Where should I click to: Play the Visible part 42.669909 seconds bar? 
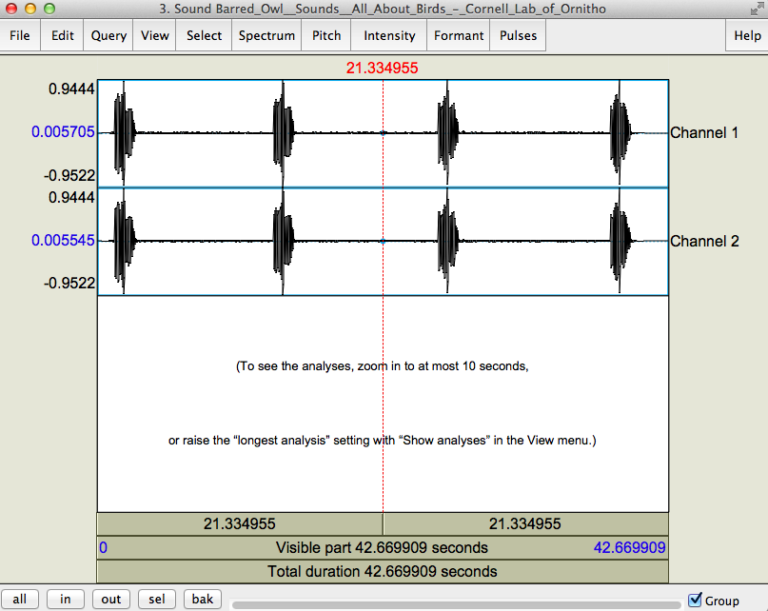[x=382, y=548]
